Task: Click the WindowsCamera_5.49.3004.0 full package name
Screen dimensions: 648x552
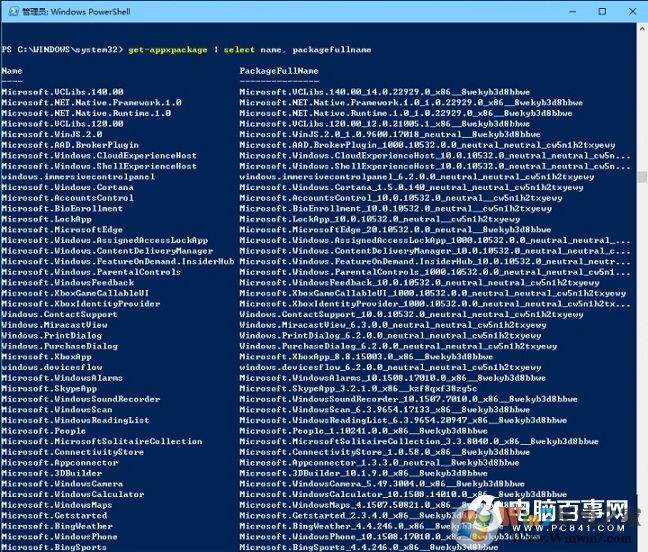Action: coord(382,484)
